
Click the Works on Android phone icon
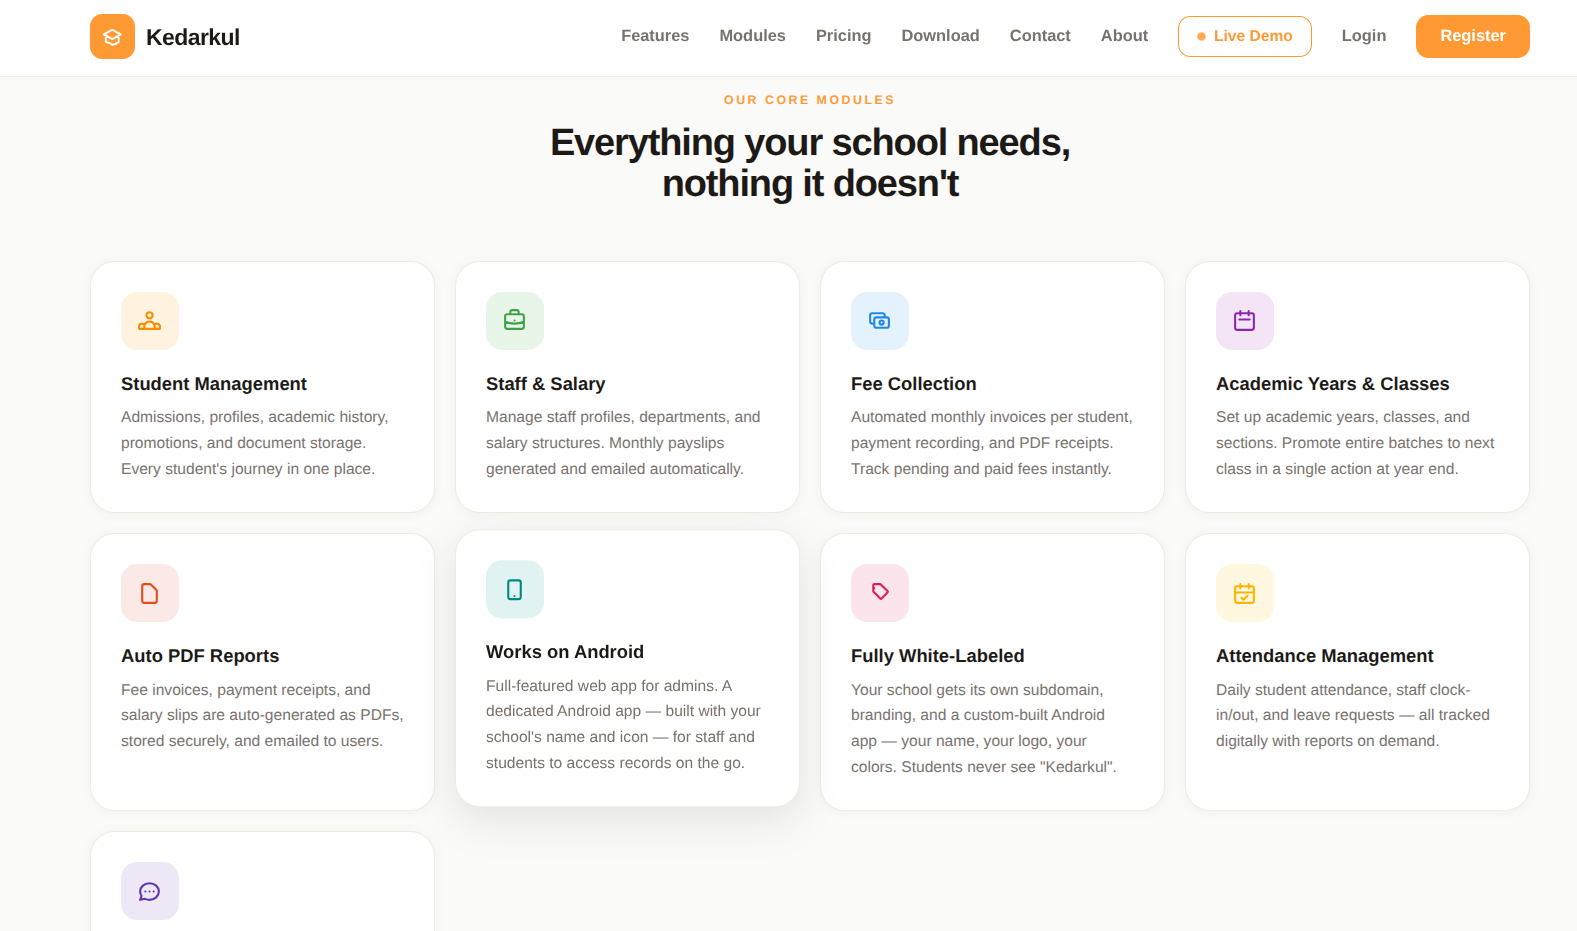point(515,589)
